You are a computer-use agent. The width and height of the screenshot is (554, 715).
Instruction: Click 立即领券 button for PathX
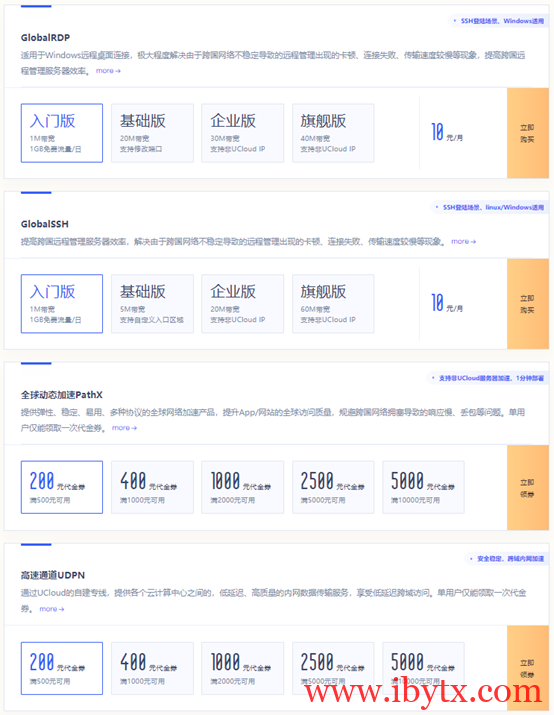[x=528, y=487]
